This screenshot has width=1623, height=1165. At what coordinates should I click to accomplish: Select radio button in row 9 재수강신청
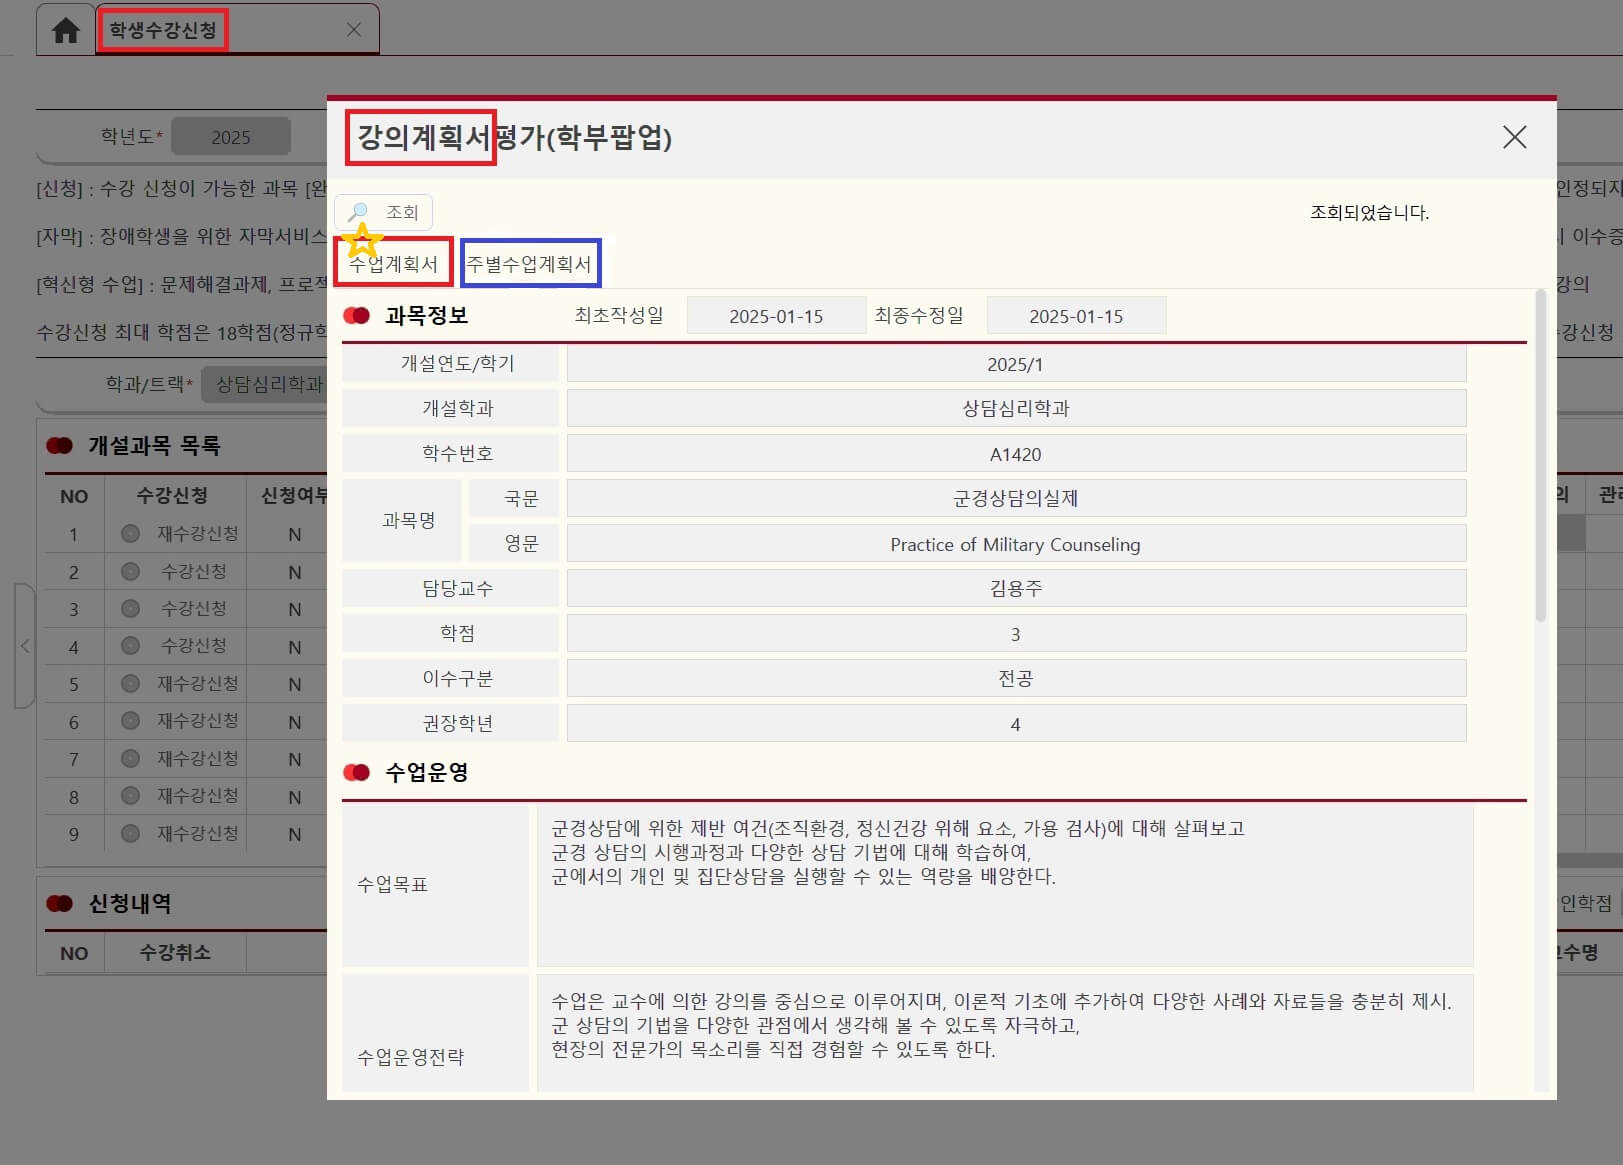(130, 833)
